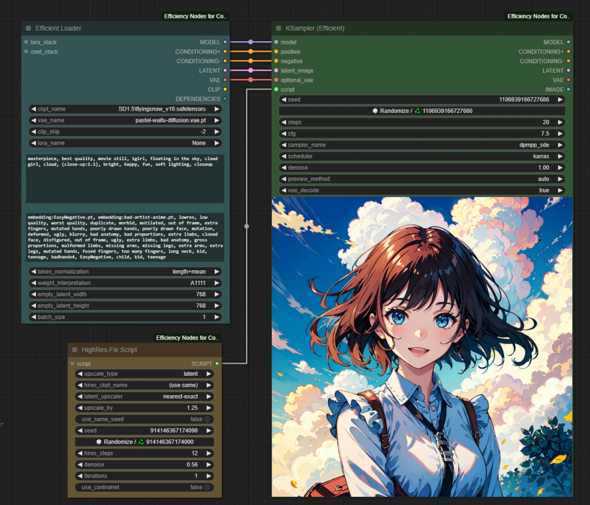Screen dimensions: 590x505
Task: Click Efficiency Nodes badge above HighRes-Fix Script
Action: (x=187, y=338)
